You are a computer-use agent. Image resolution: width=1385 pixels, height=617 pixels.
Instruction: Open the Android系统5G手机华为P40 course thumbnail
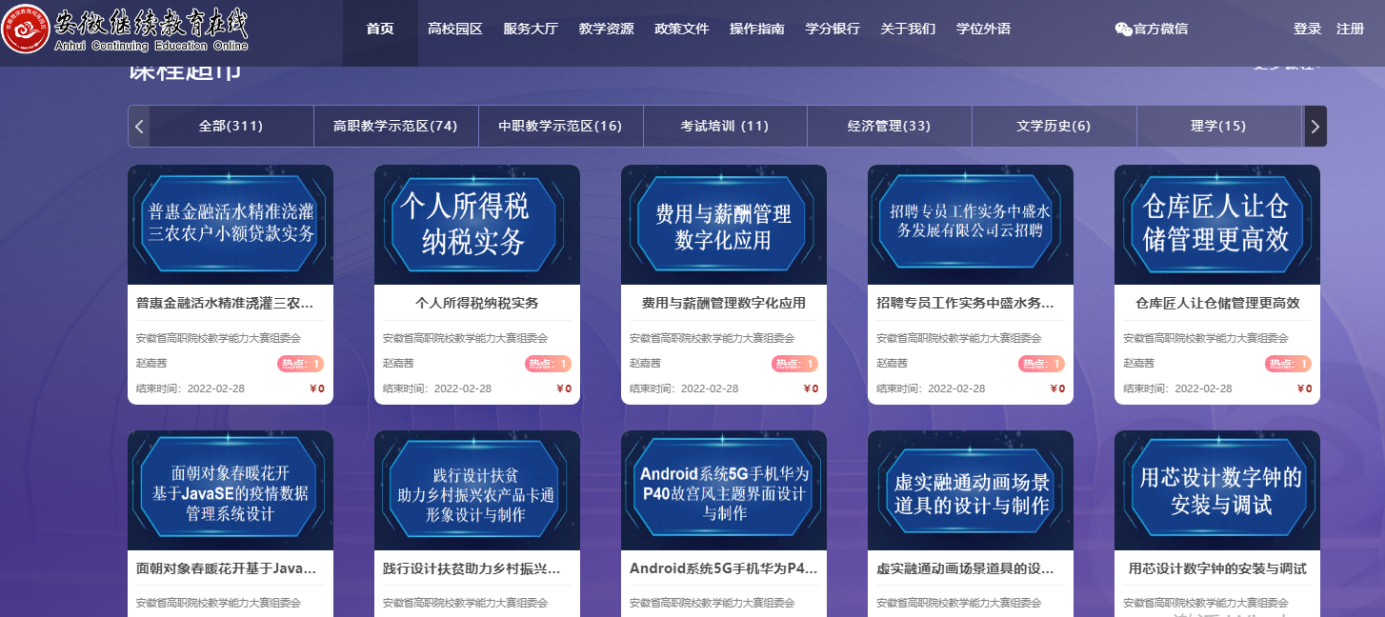tap(724, 490)
